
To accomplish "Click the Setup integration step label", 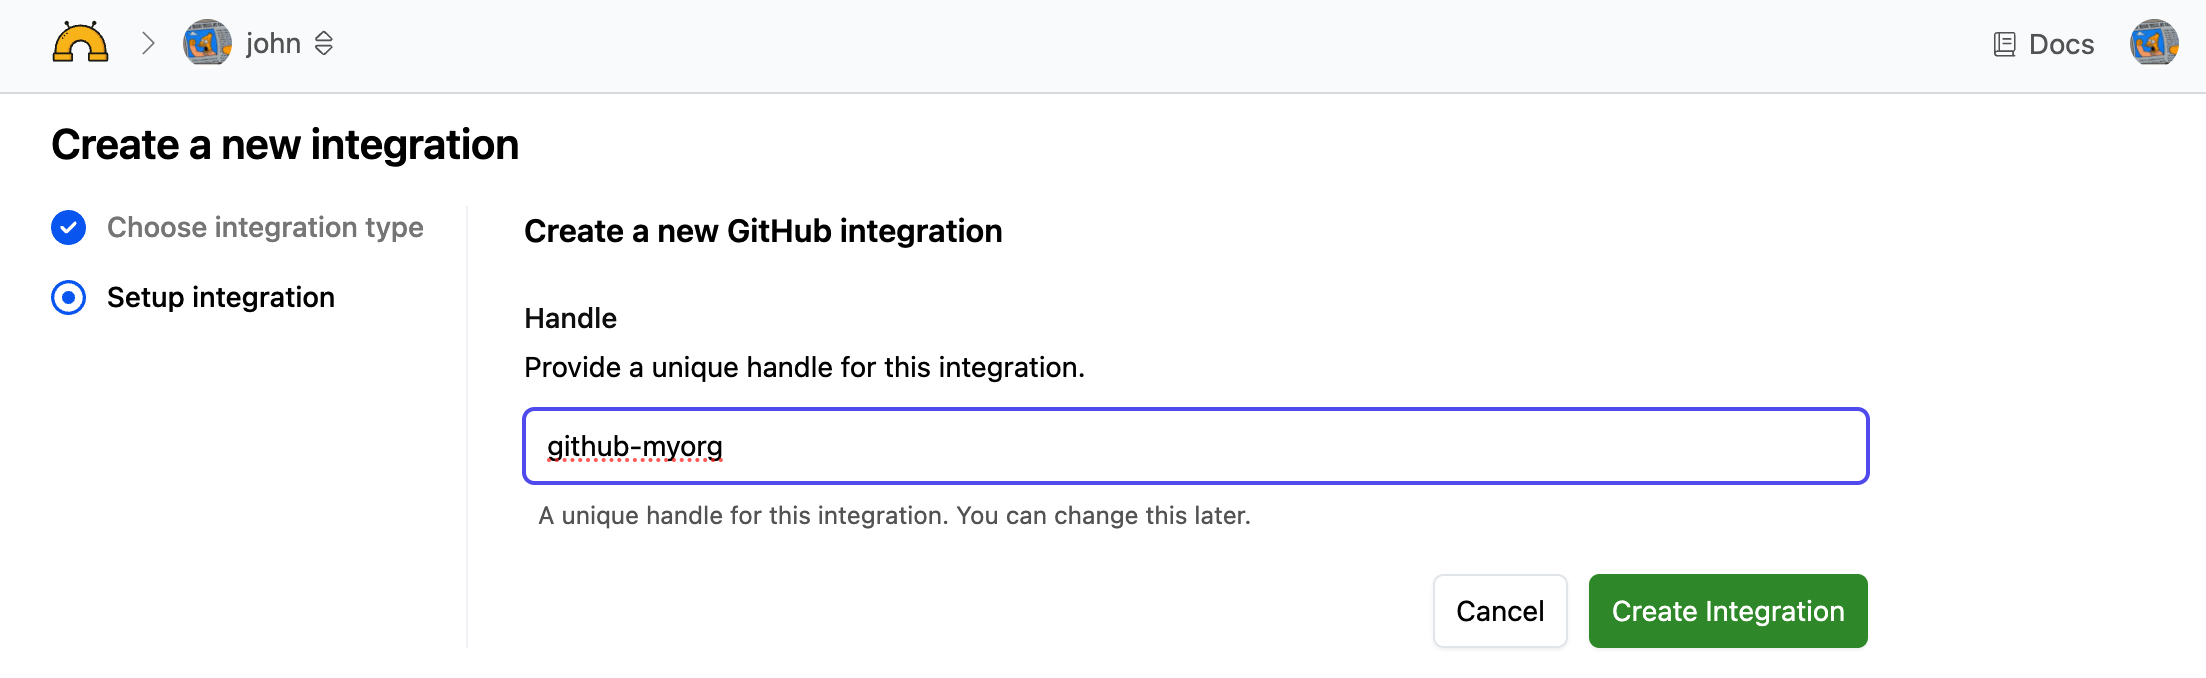I will pyautogui.click(x=220, y=298).
